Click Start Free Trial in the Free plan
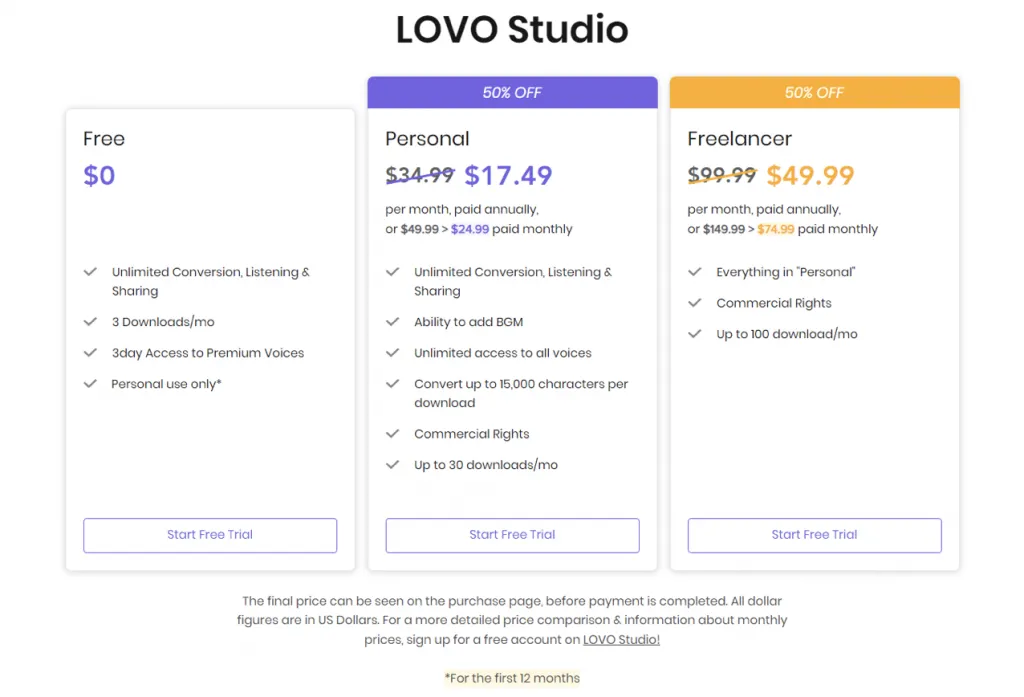Image resolution: width=1024 pixels, height=697 pixels. coord(209,535)
